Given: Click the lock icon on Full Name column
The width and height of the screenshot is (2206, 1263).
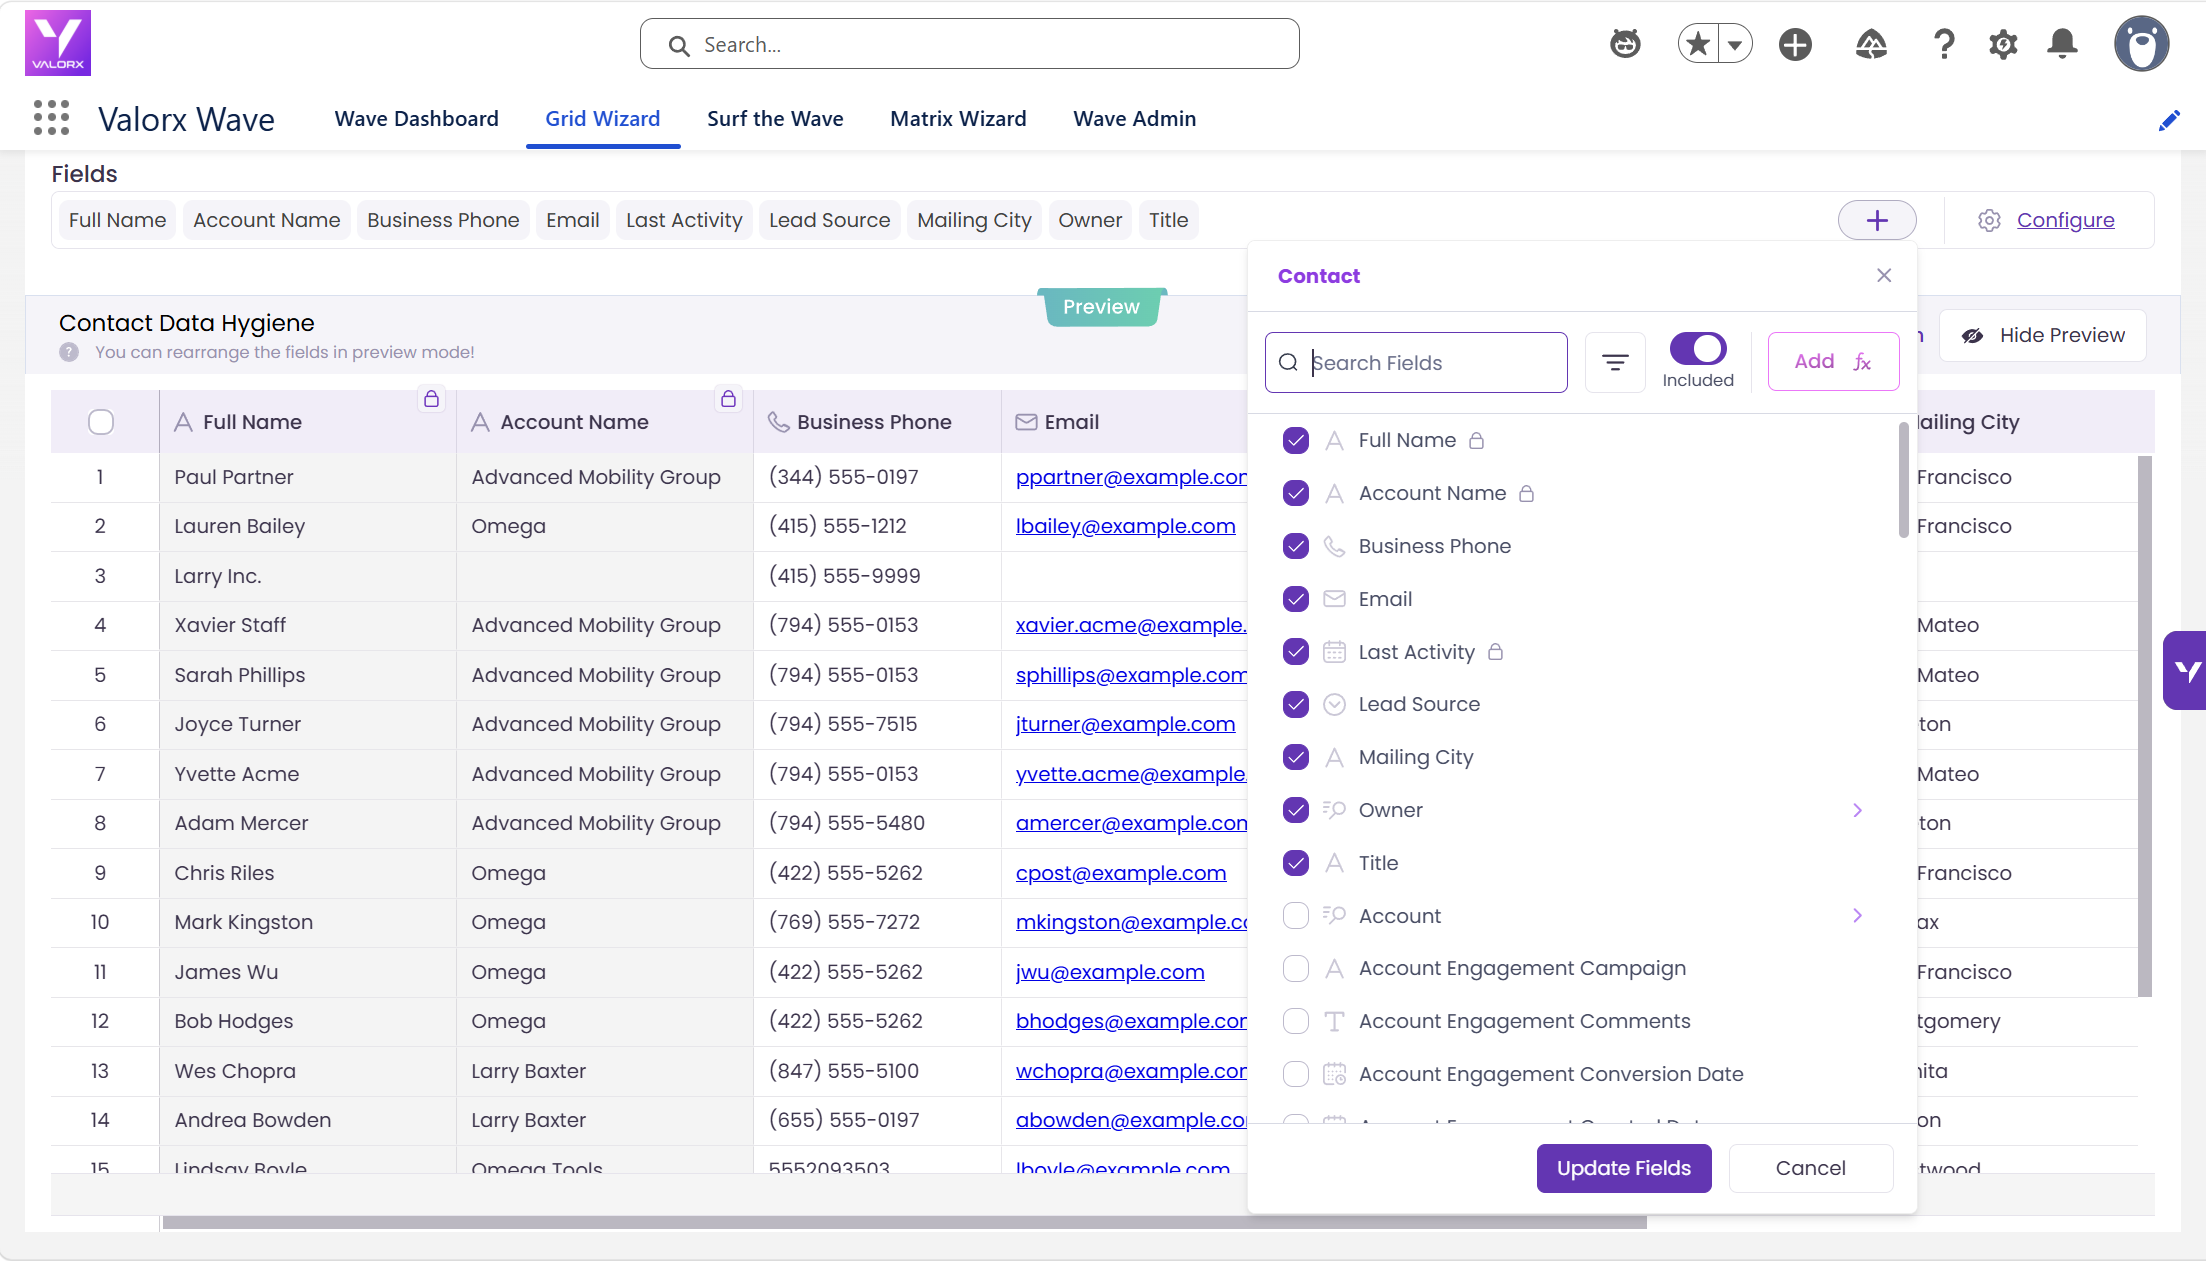Looking at the screenshot, I should click(x=431, y=399).
